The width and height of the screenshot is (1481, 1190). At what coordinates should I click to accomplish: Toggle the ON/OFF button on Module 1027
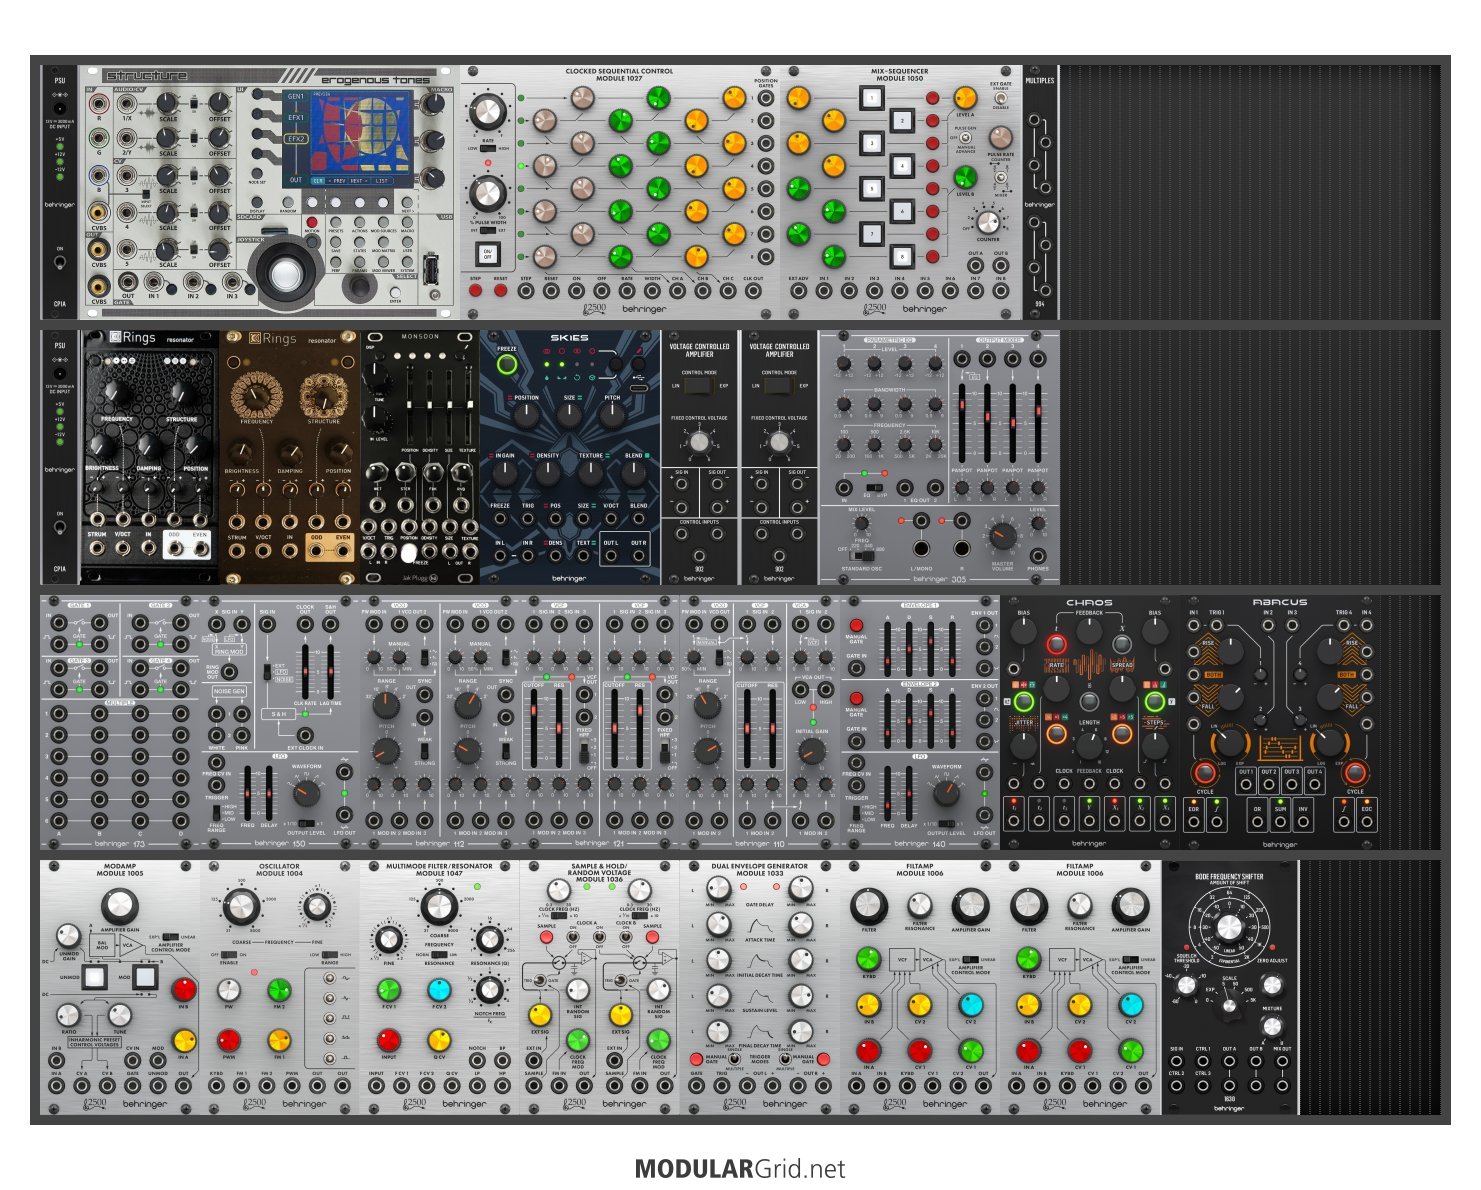487,253
